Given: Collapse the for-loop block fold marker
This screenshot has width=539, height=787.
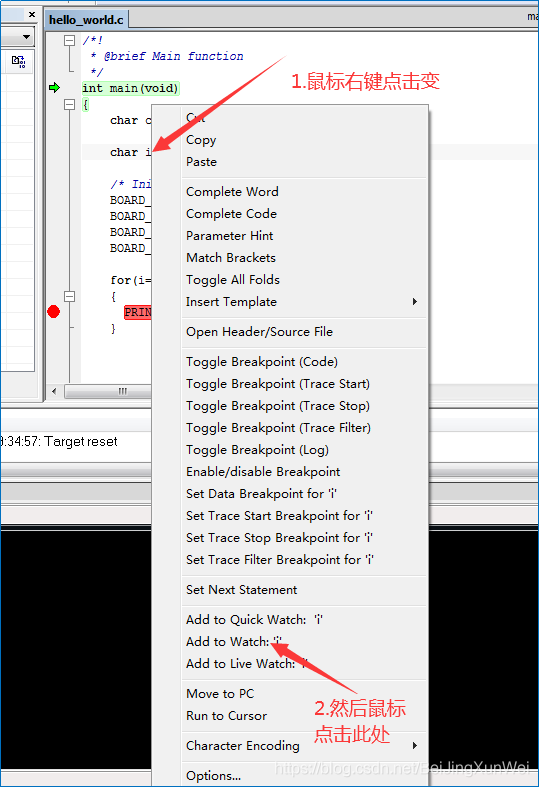Looking at the screenshot, I should 70,296.
